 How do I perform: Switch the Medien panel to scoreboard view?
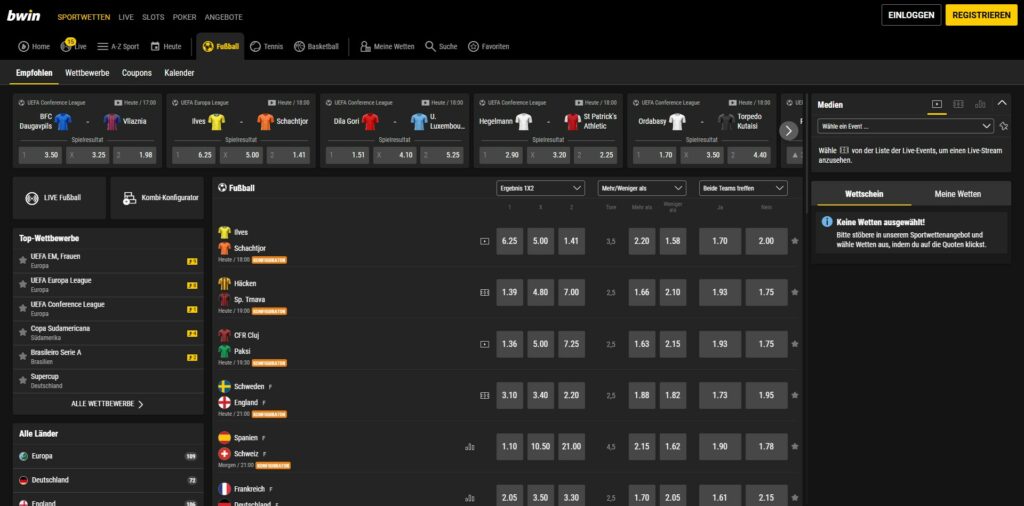coord(958,104)
